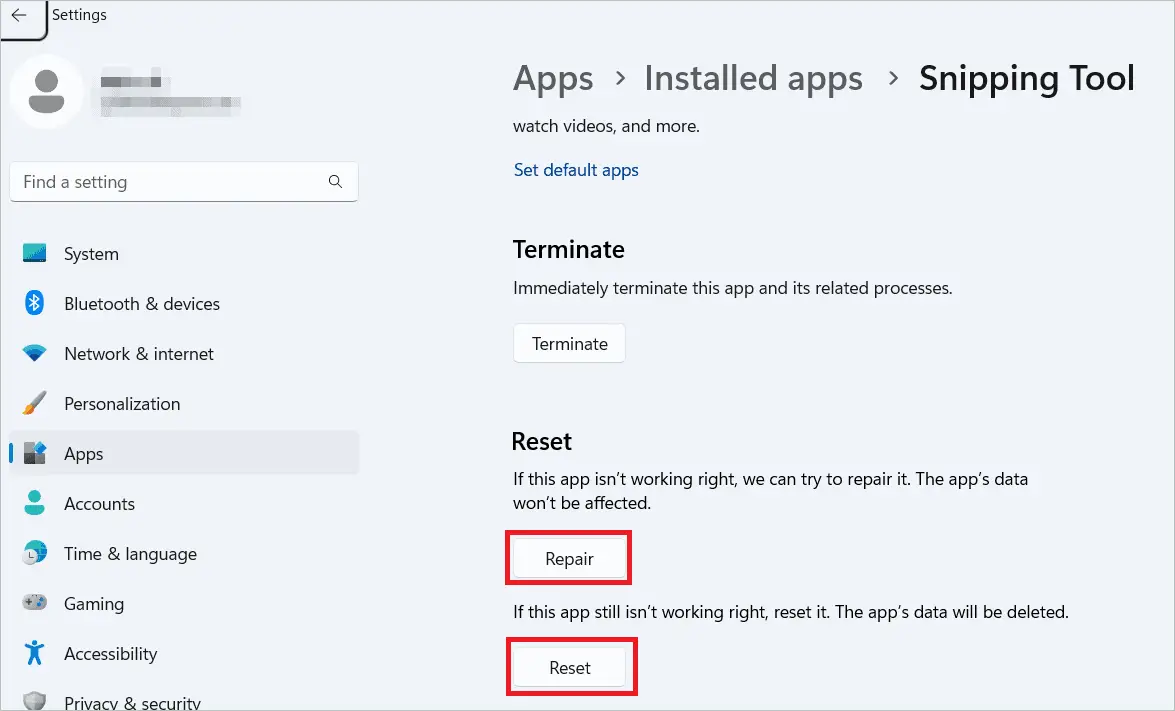Open Accounts category label
Viewport: 1175px width, 711px height.
point(100,503)
